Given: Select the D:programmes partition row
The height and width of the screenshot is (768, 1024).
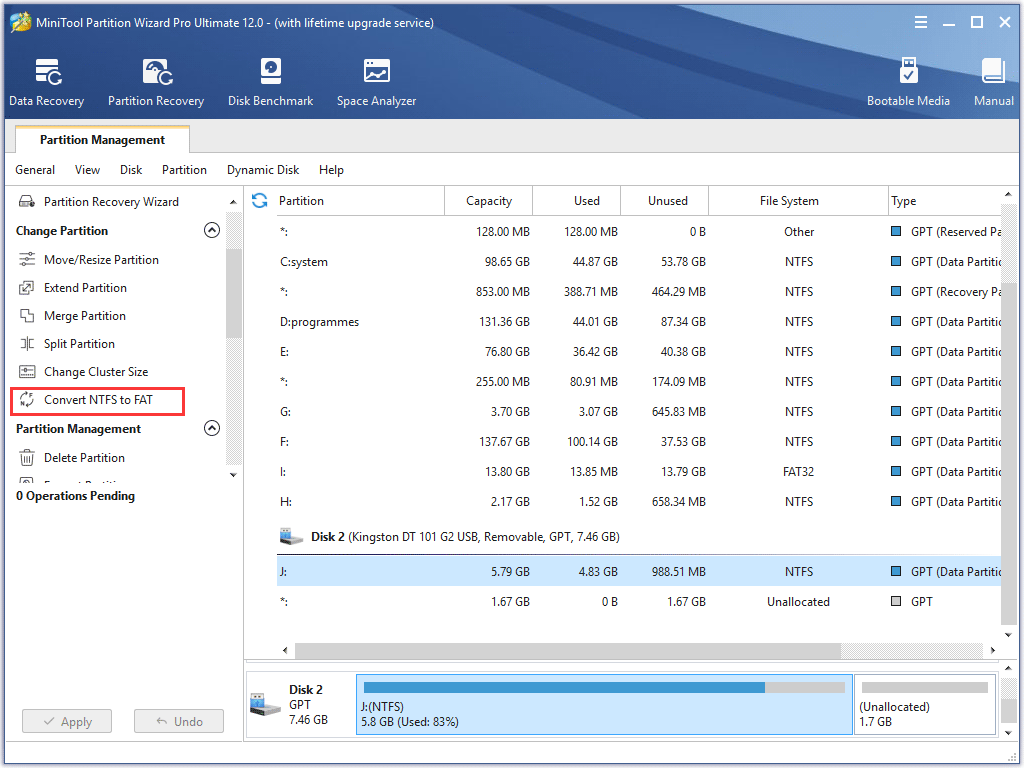Looking at the screenshot, I should (639, 322).
